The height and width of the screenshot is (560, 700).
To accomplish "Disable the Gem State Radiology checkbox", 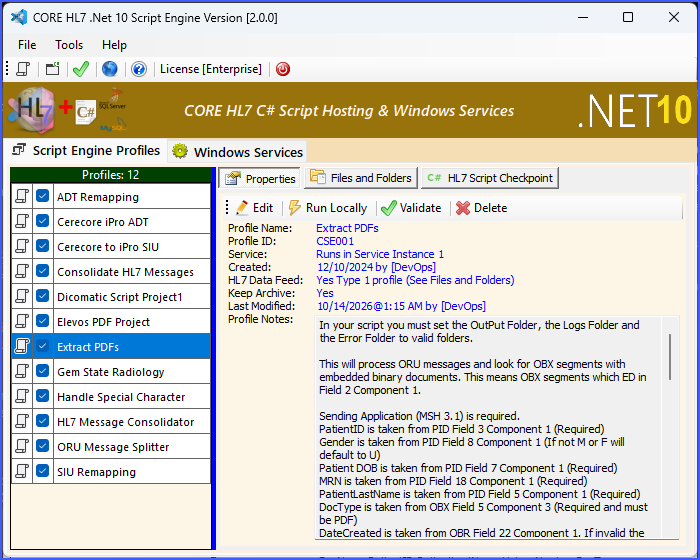I will pyautogui.click(x=43, y=371).
